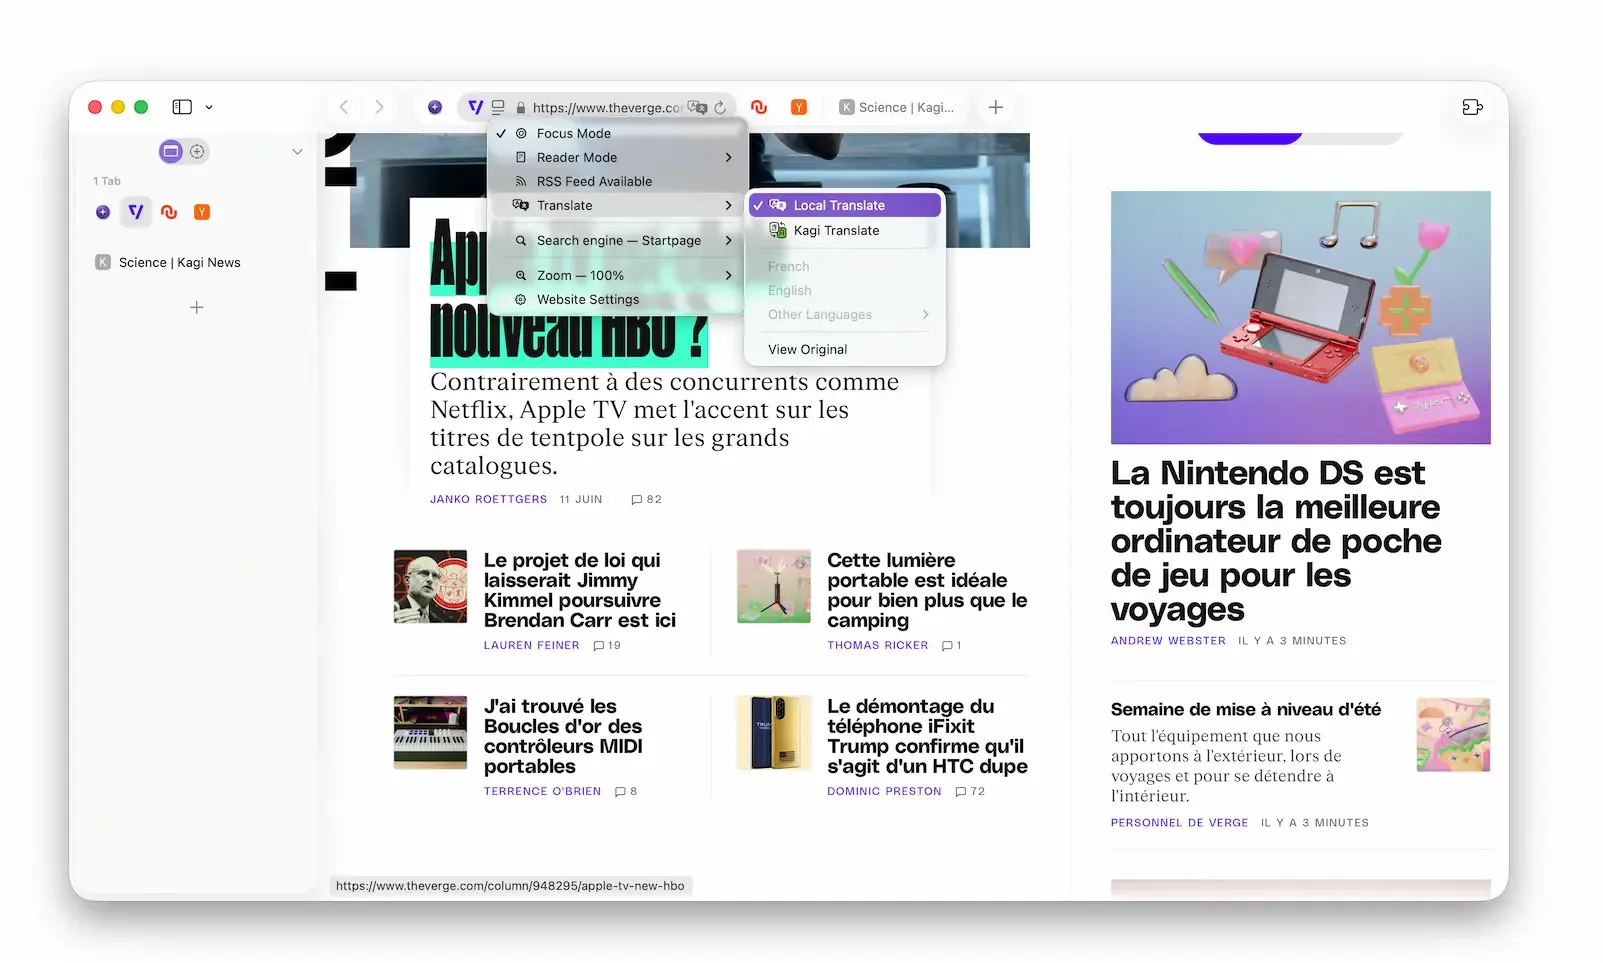
Task: Select the purple tab group icon in sidebar
Action: pos(171,152)
